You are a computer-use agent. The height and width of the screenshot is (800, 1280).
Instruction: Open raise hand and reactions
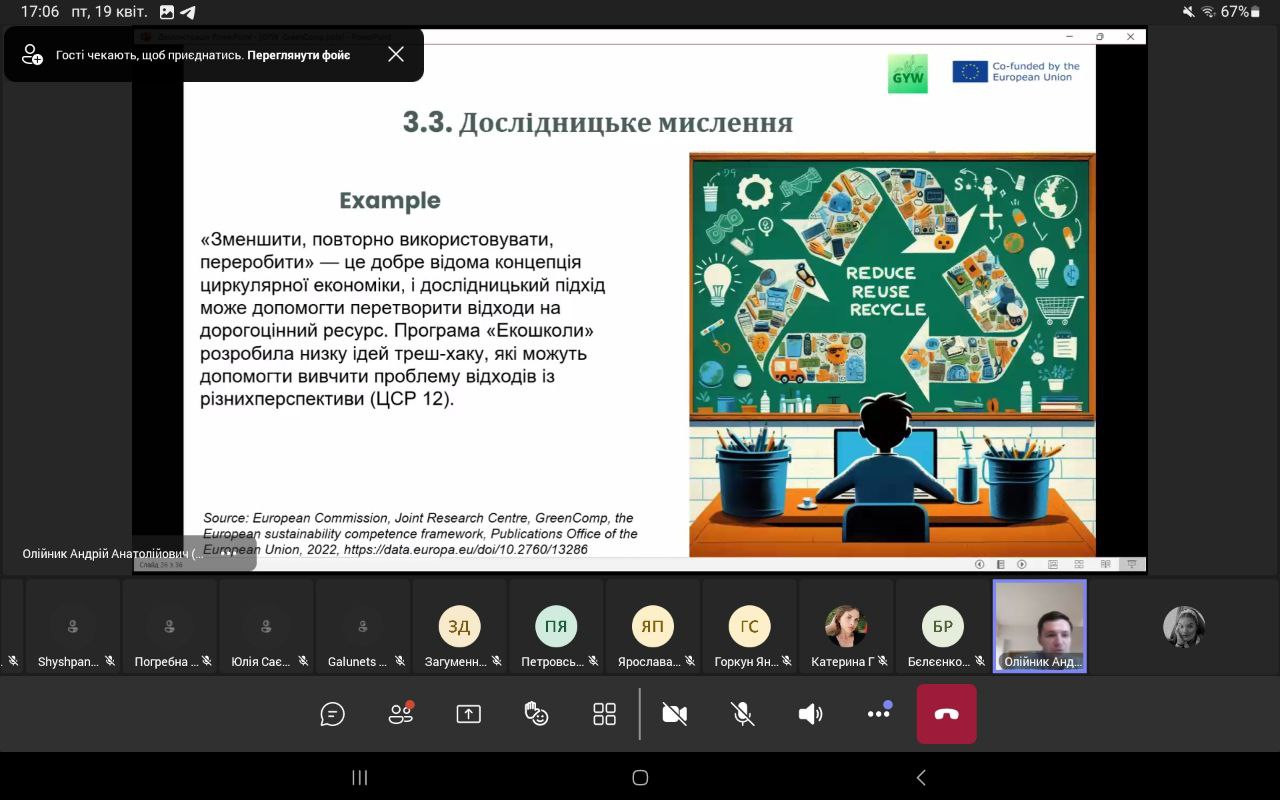(536, 714)
